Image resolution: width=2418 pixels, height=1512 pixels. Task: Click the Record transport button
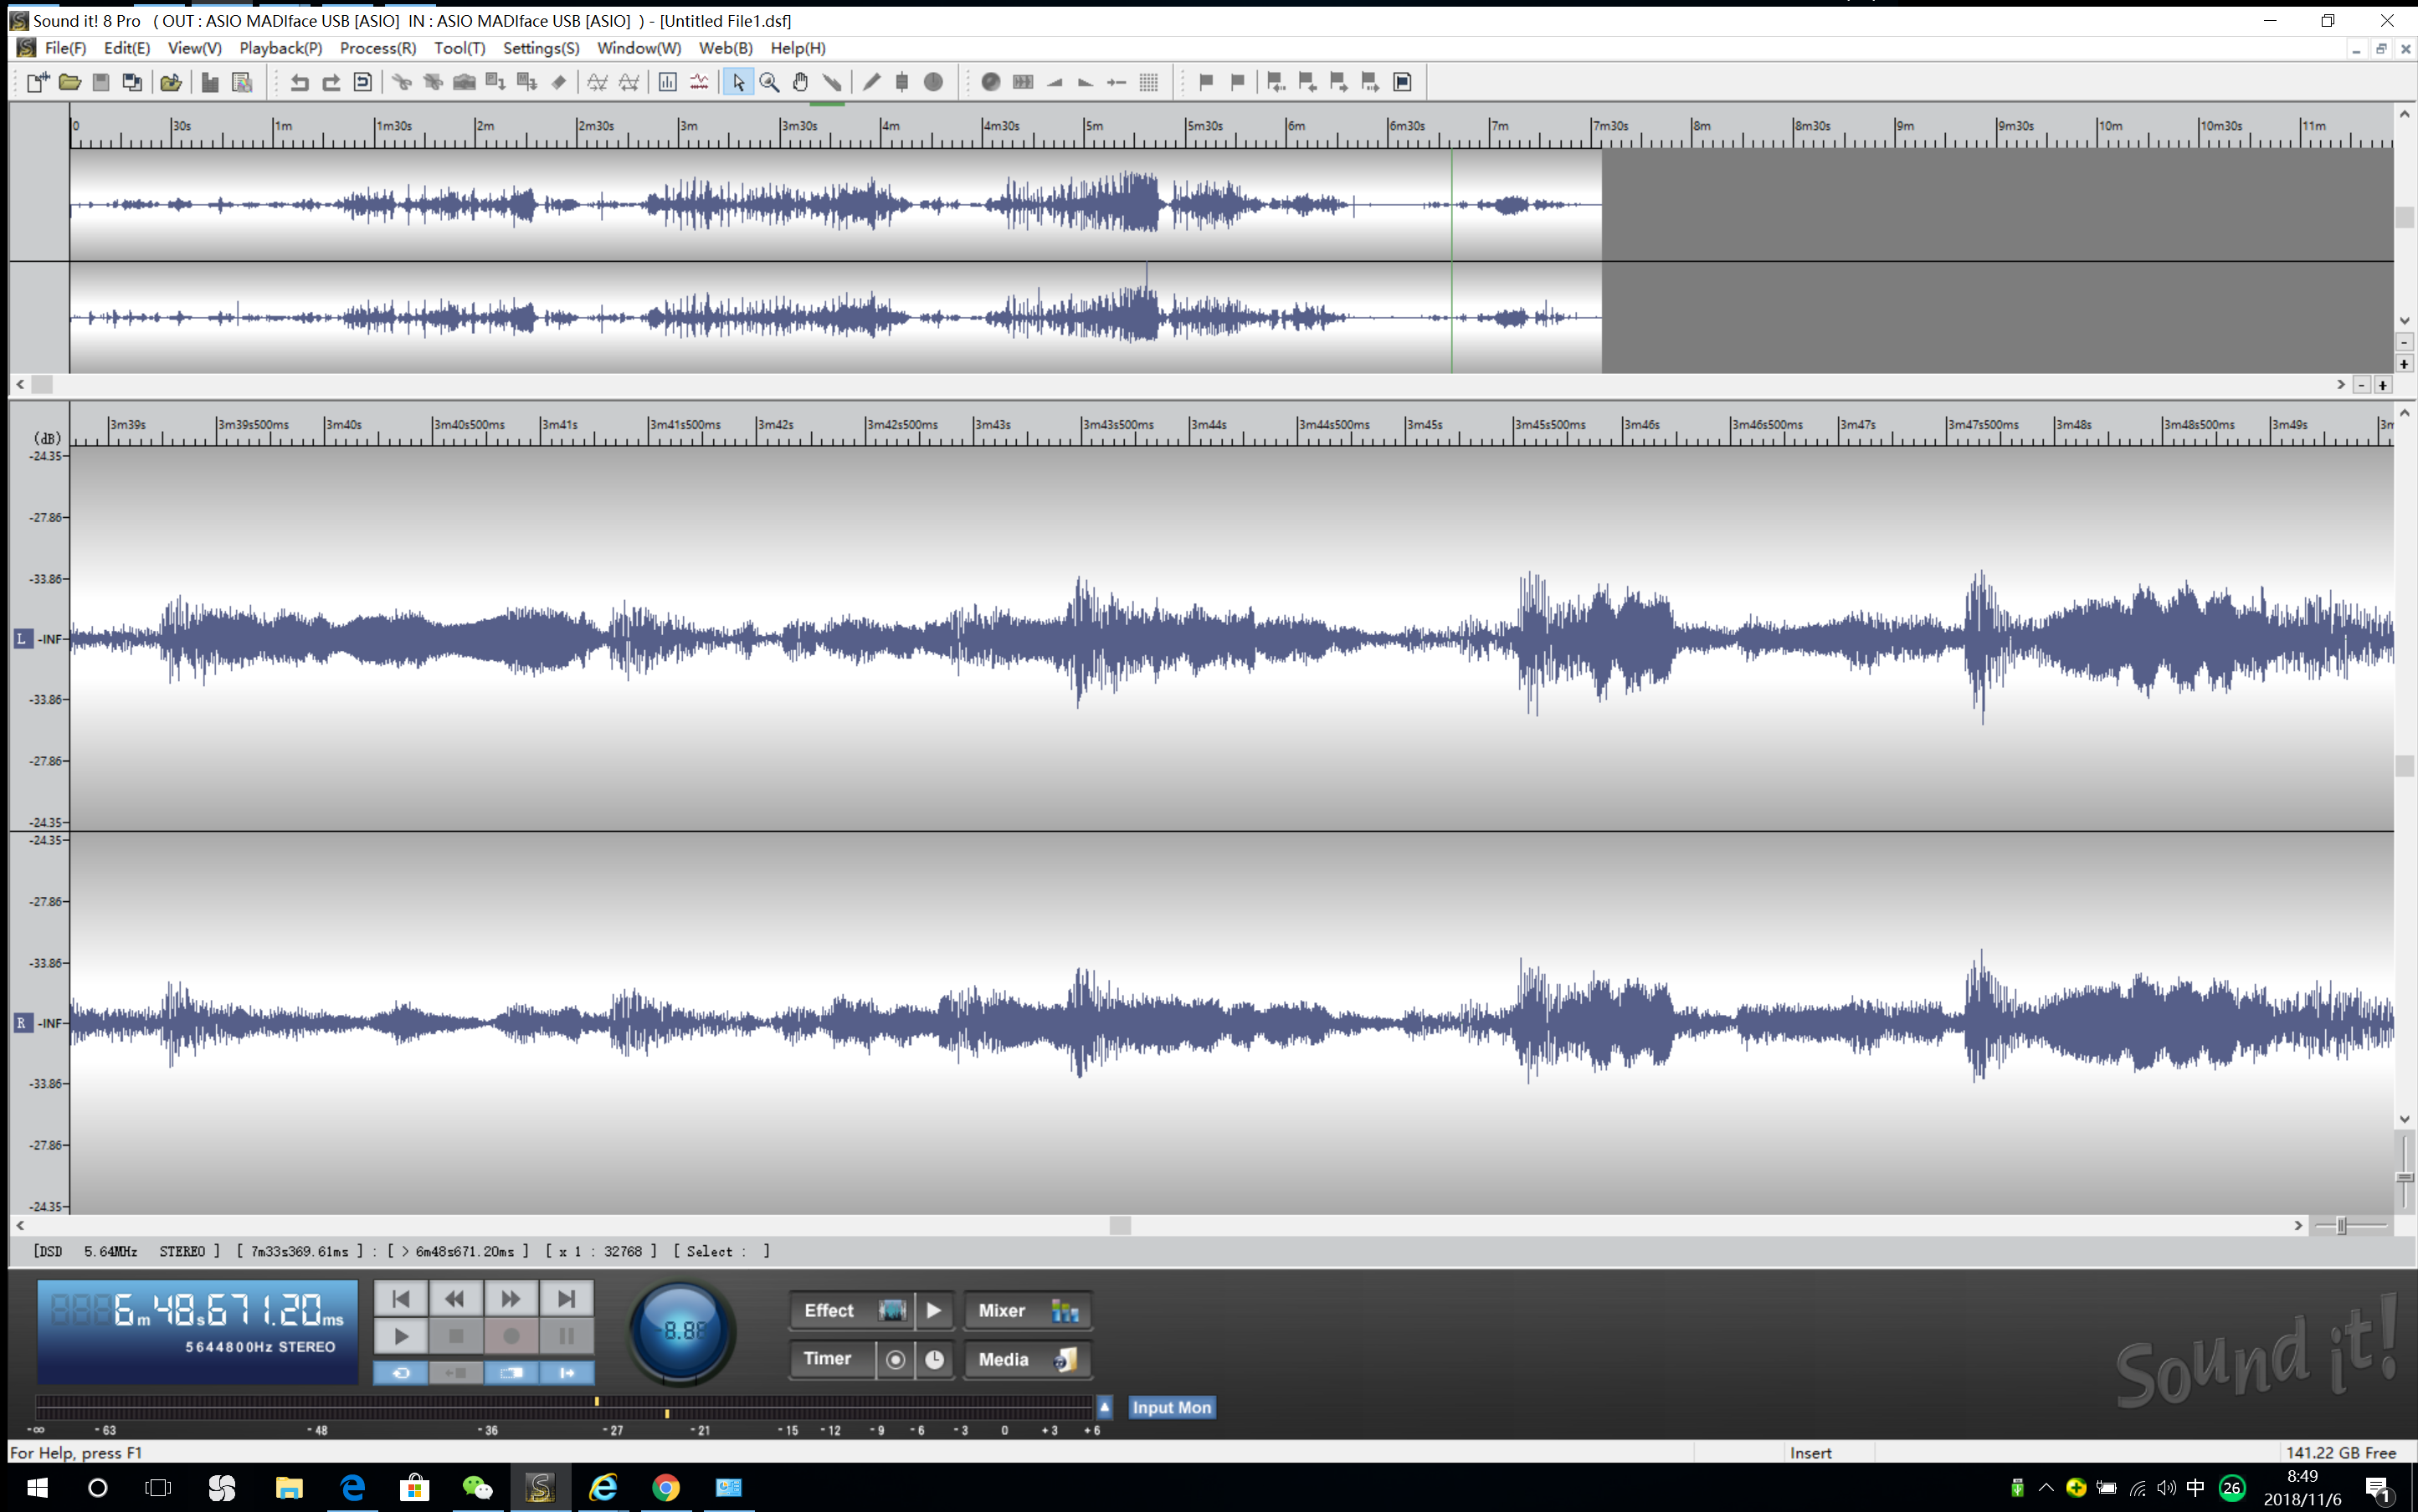[x=511, y=1336]
